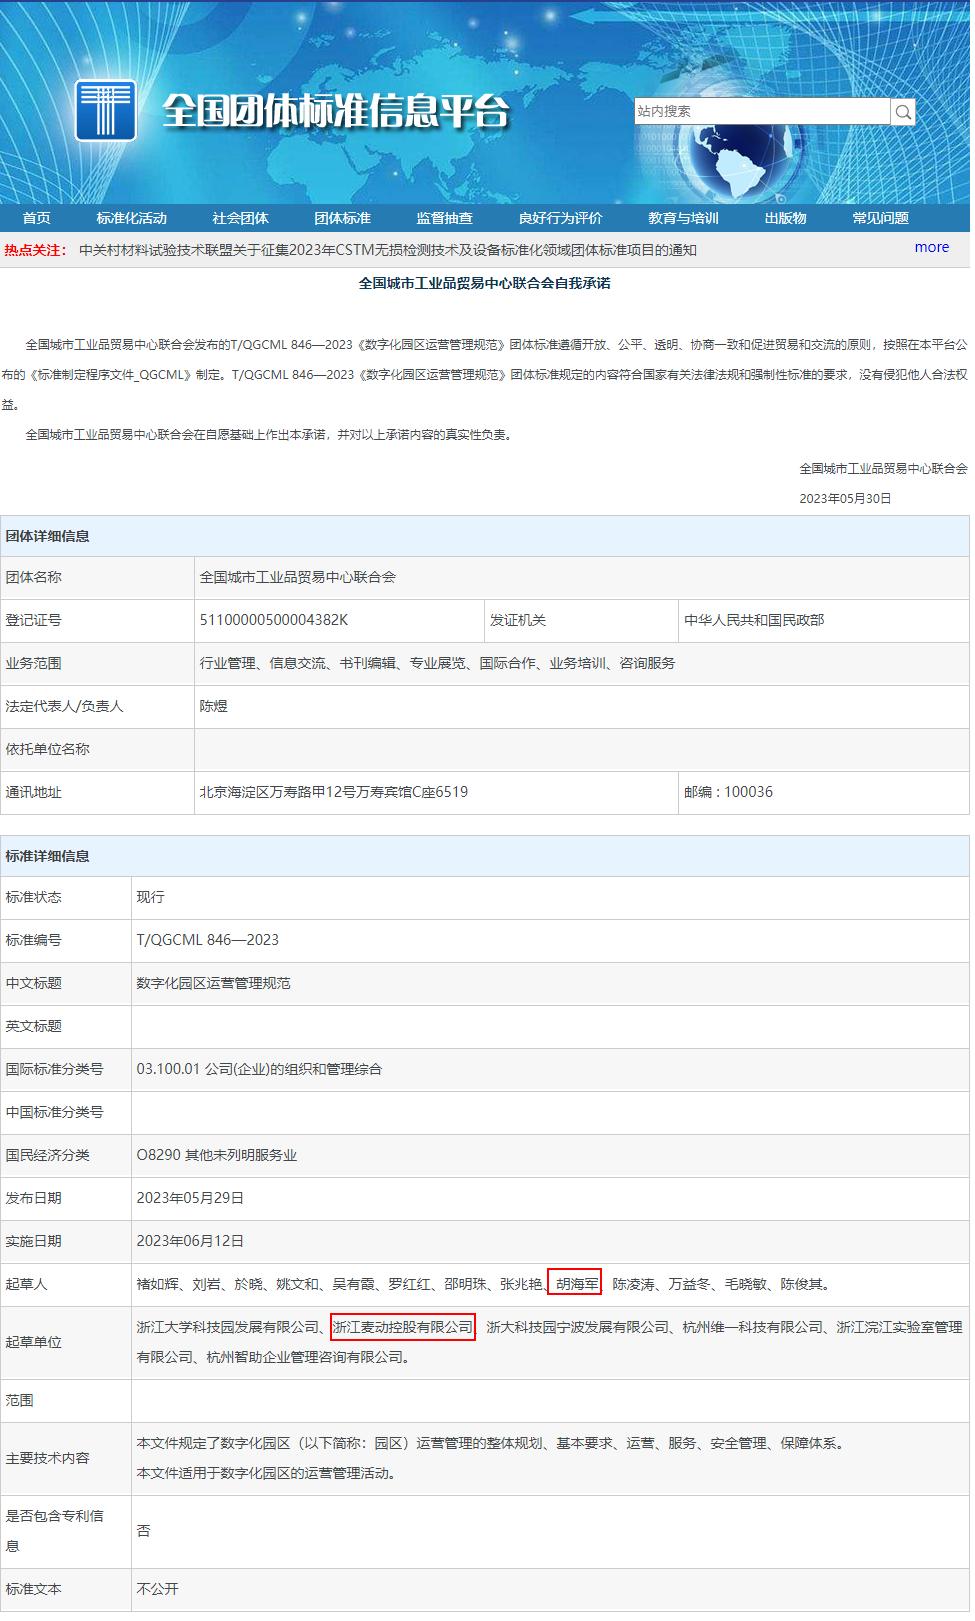Select implementation date 2023年06月12日
975x1621 pixels.
(190, 1241)
